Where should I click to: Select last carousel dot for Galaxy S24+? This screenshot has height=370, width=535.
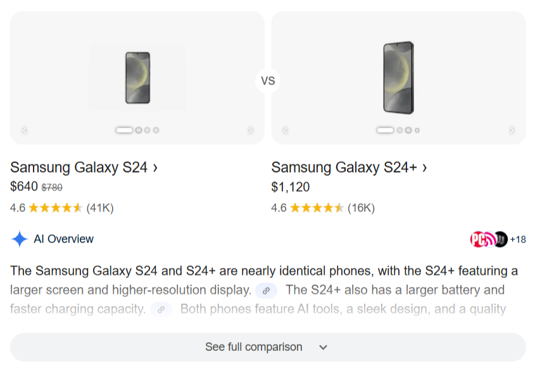(417, 130)
